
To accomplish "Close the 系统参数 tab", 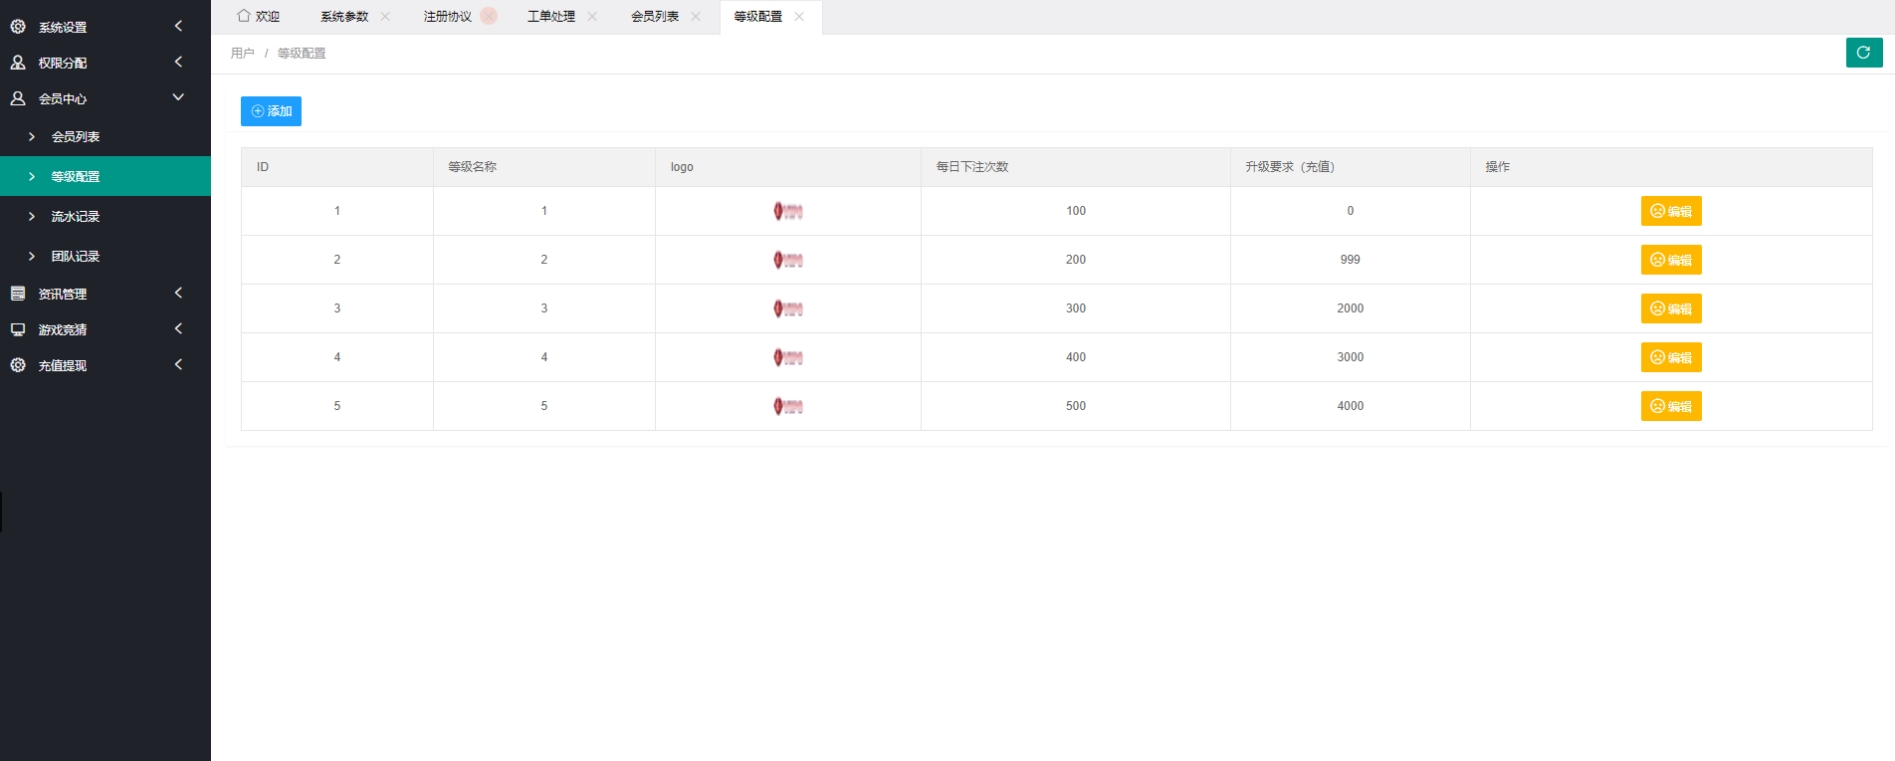I will pos(385,17).
